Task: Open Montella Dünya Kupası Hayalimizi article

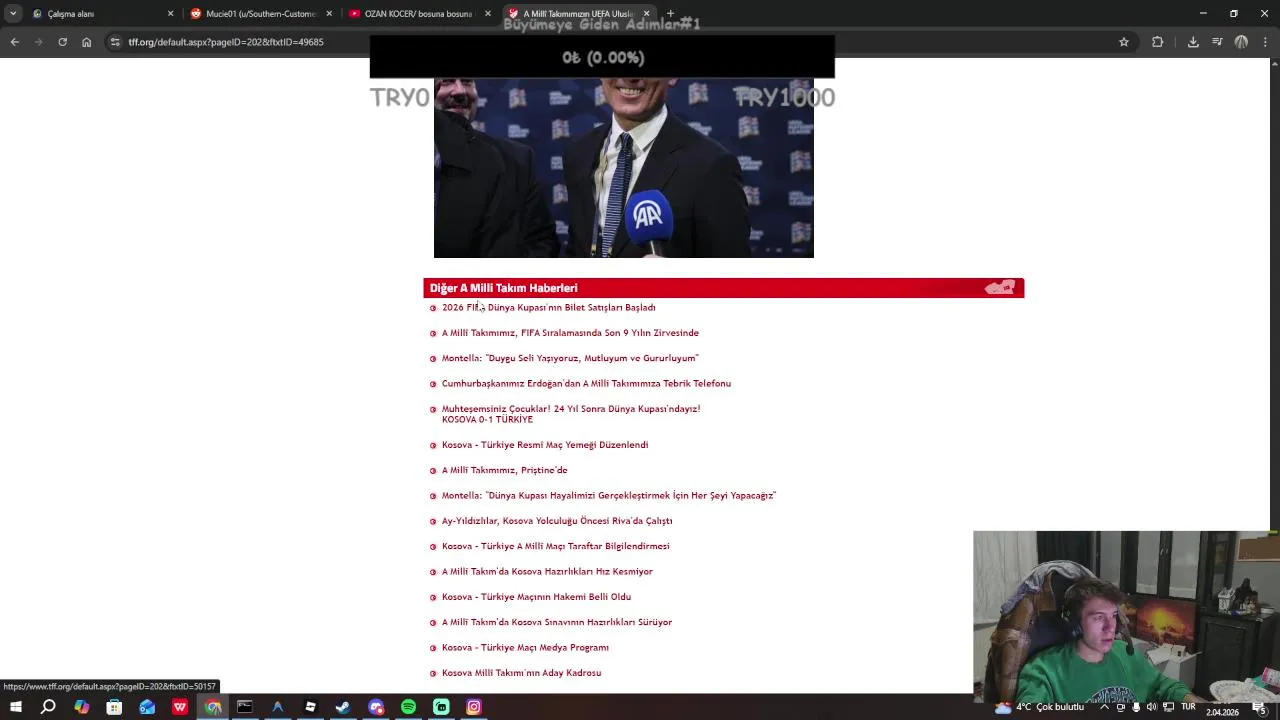Action: tap(609, 495)
